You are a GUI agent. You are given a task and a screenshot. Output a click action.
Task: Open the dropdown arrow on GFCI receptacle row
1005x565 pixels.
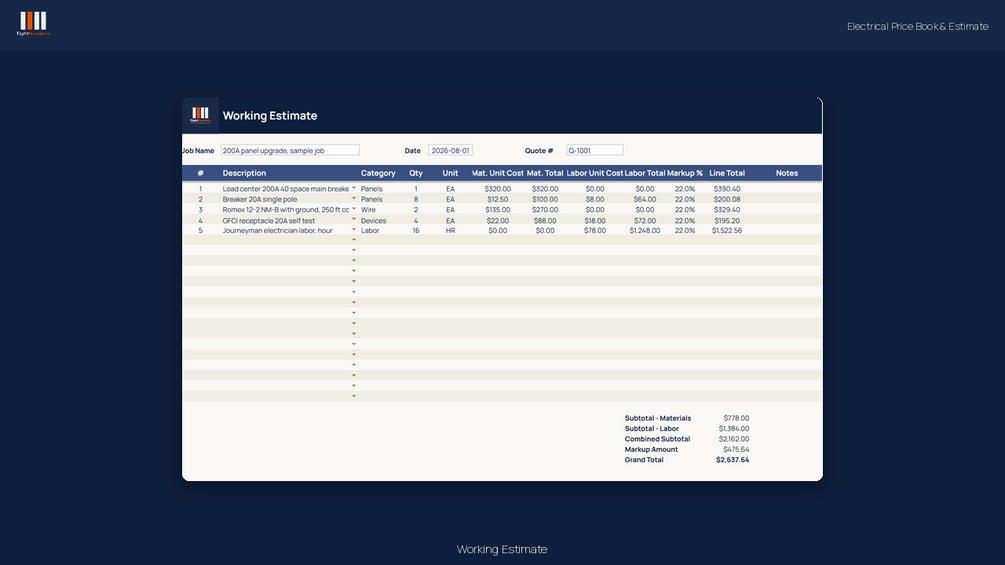click(354, 219)
